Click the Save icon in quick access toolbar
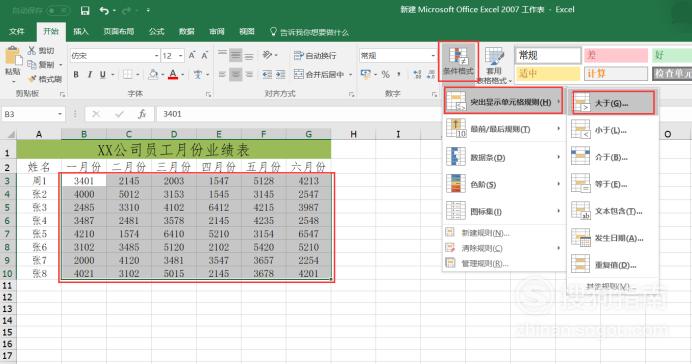Screen dimensions: 692x364 85,10
